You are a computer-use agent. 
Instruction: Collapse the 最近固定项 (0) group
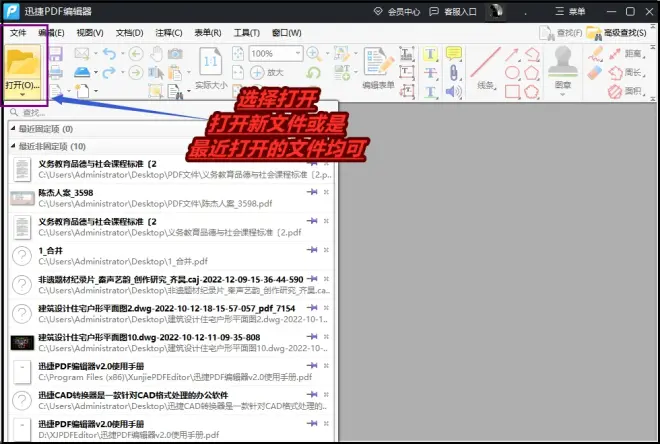13,128
